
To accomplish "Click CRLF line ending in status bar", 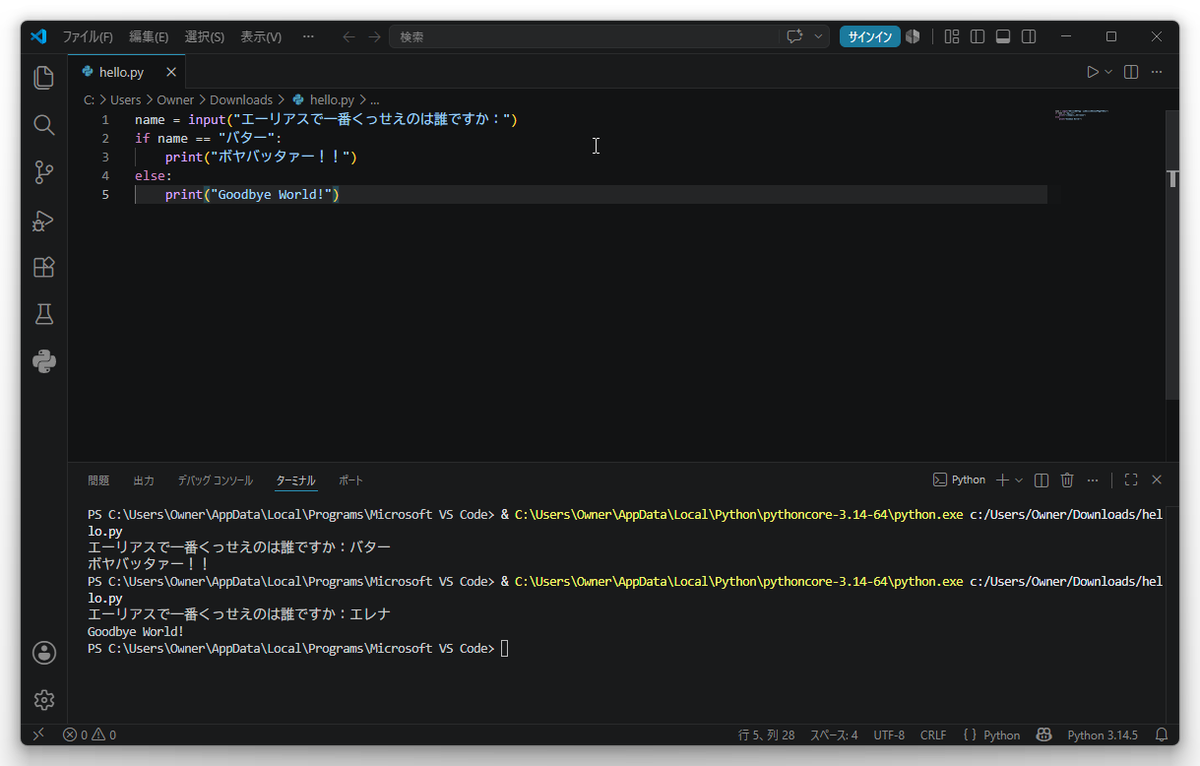I will 933,735.
